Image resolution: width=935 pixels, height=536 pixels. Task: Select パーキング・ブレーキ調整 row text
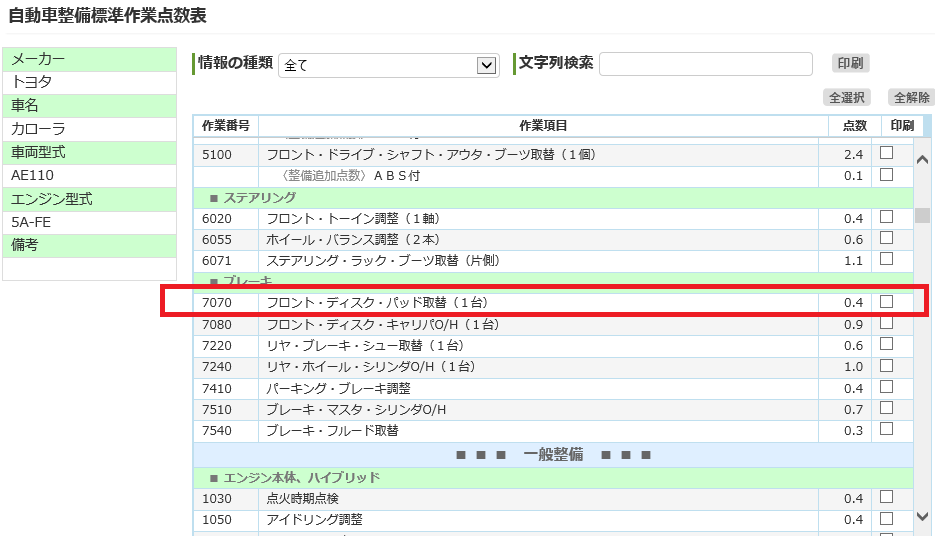click(x=338, y=388)
